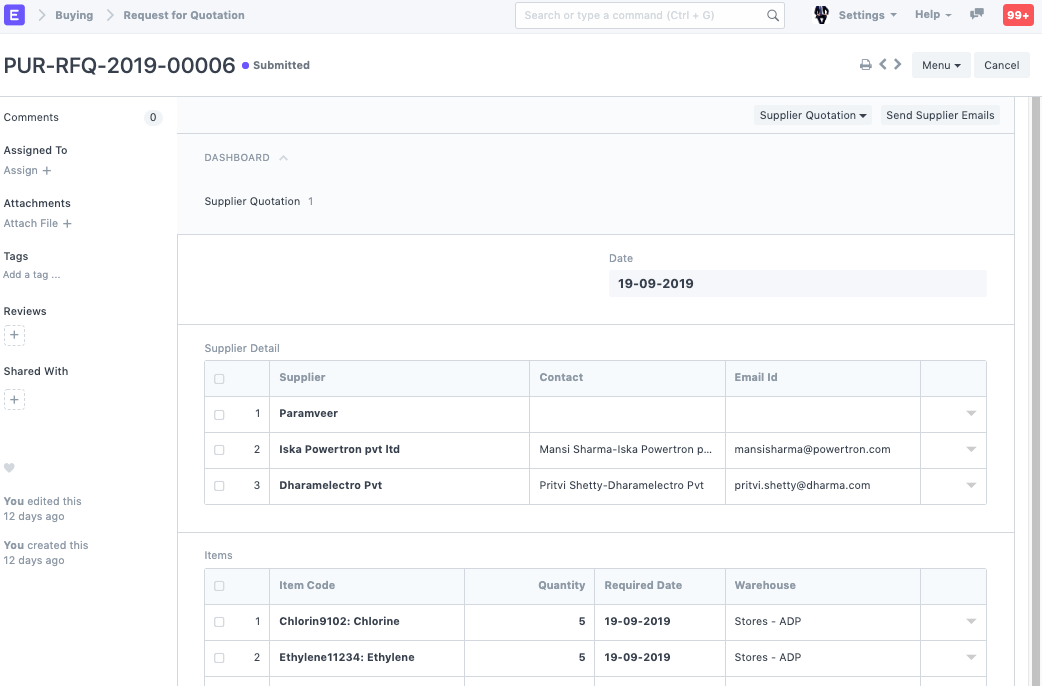
Task: Click Send Supplier Emails button
Action: (940, 115)
